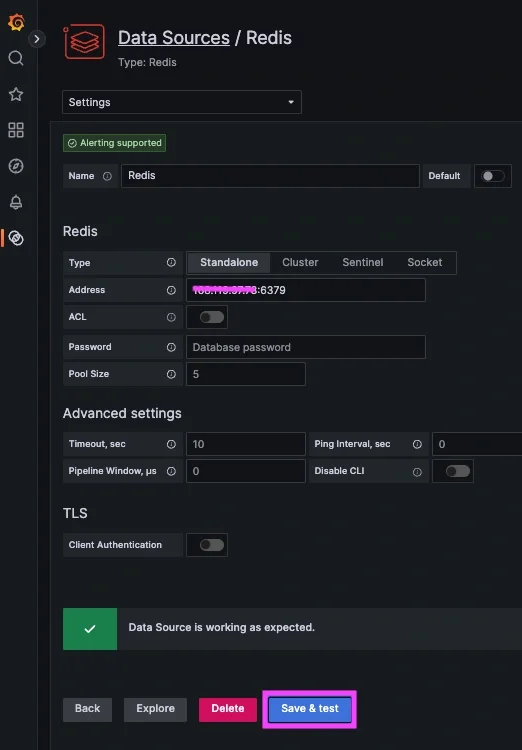The height and width of the screenshot is (750, 522).
Task: Click the Ping Interval info icon
Action: [x=417, y=444]
